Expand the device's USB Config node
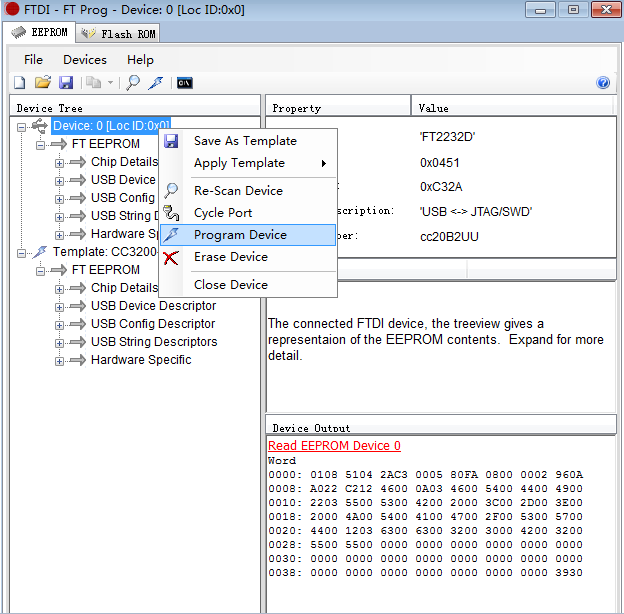 [x=59, y=199]
